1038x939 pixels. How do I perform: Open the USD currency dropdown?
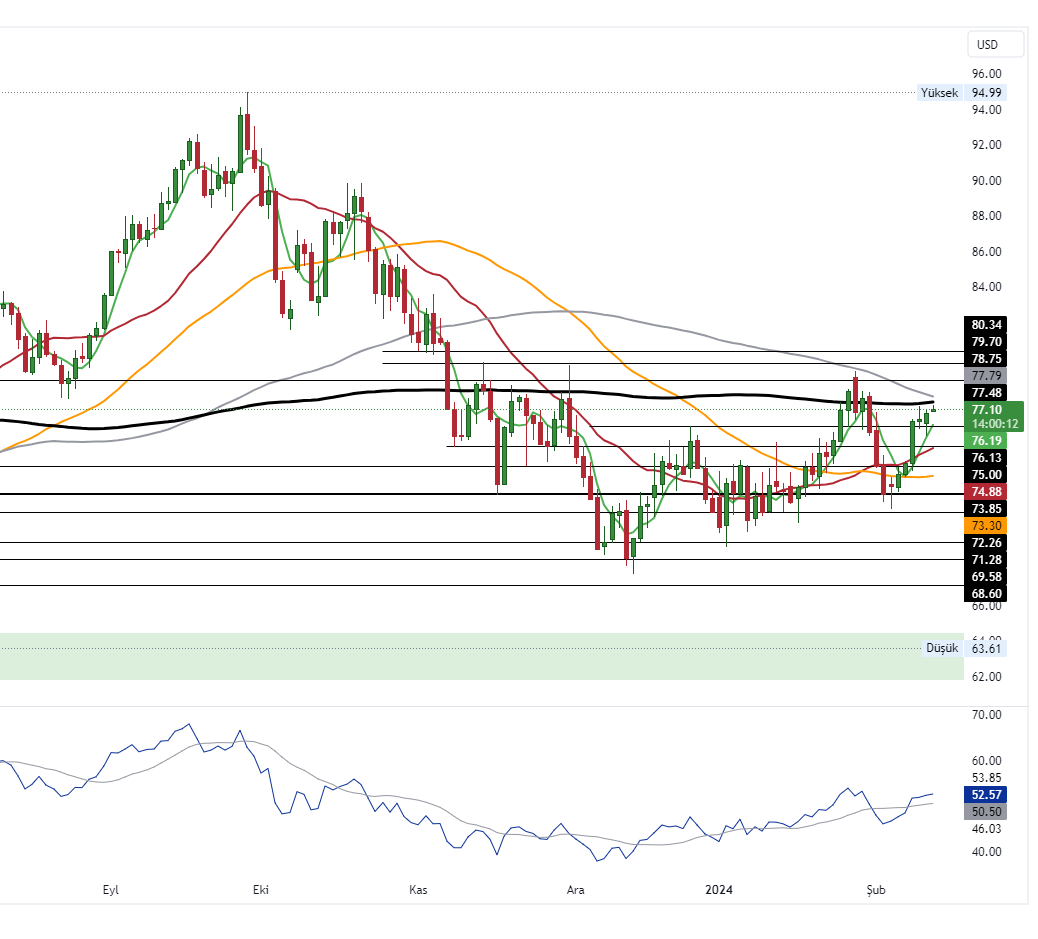995,44
